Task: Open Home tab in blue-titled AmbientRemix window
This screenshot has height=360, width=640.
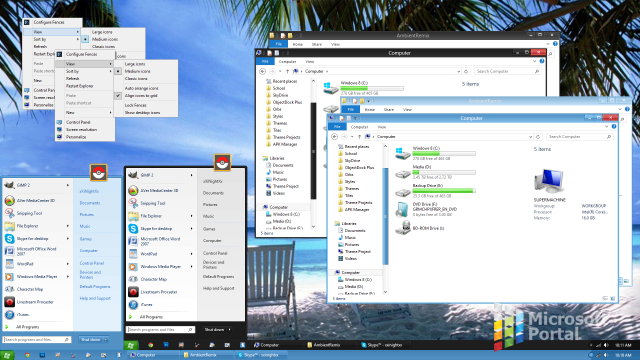Action: [370, 109]
